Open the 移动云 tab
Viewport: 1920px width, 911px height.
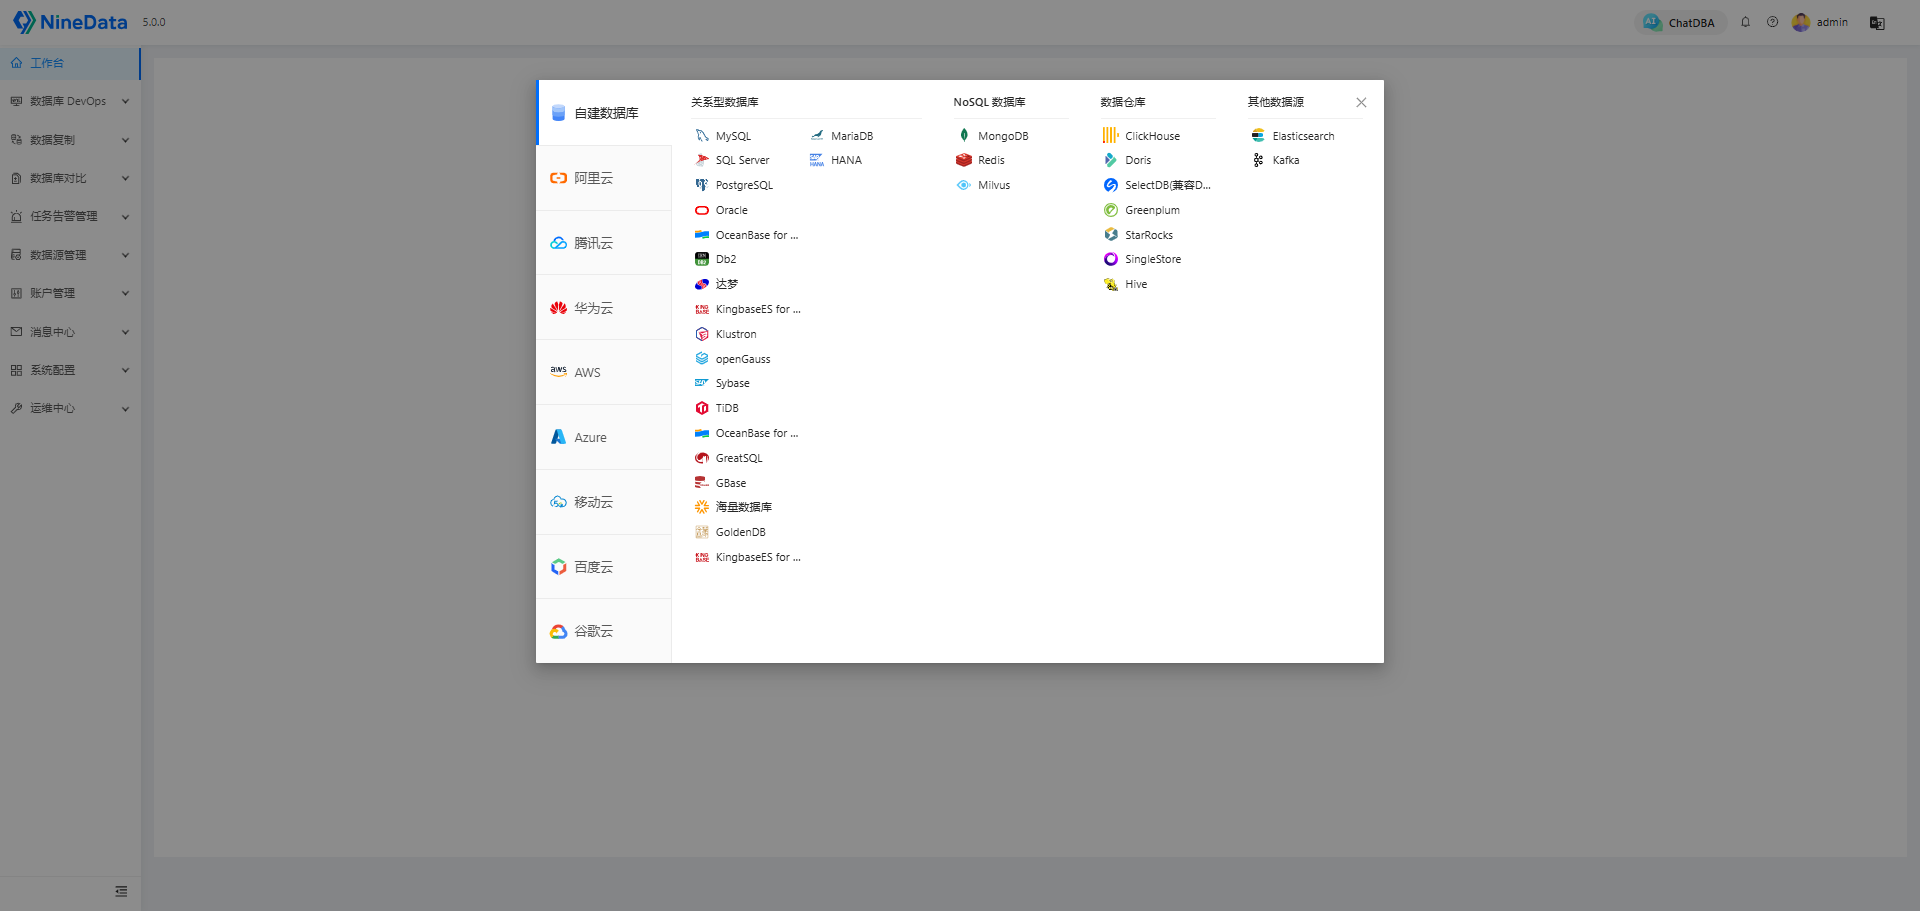tap(604, 502)
